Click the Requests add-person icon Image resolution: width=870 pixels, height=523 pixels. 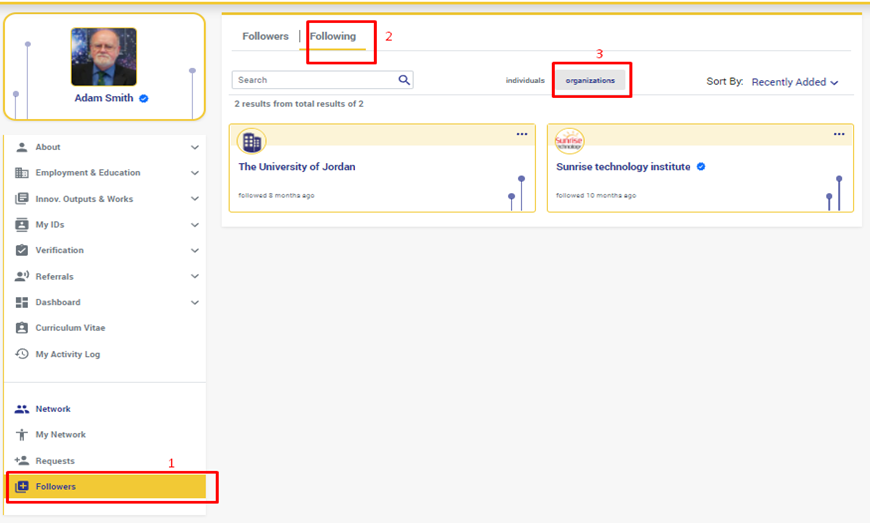pyautogui.click(x=22, y=461)
